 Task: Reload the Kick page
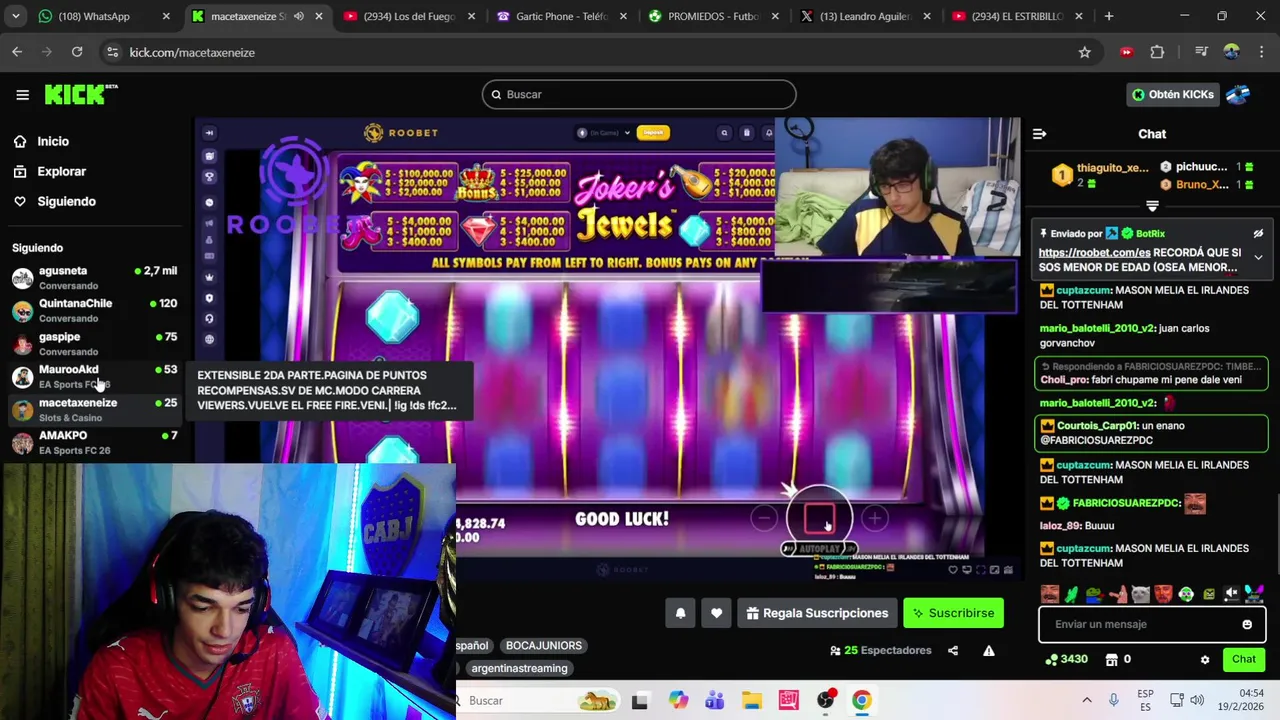click(x=77, y=52)
